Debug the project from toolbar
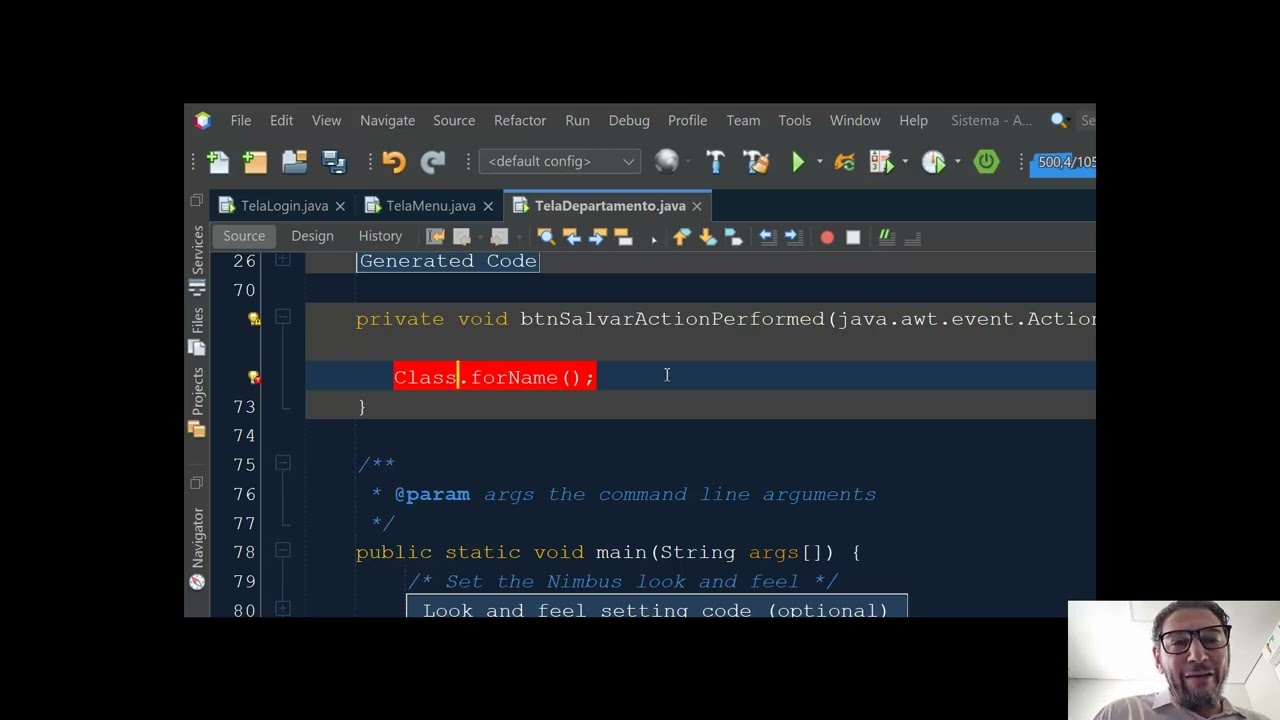The image size is (1280, 720). coord(881,161)
